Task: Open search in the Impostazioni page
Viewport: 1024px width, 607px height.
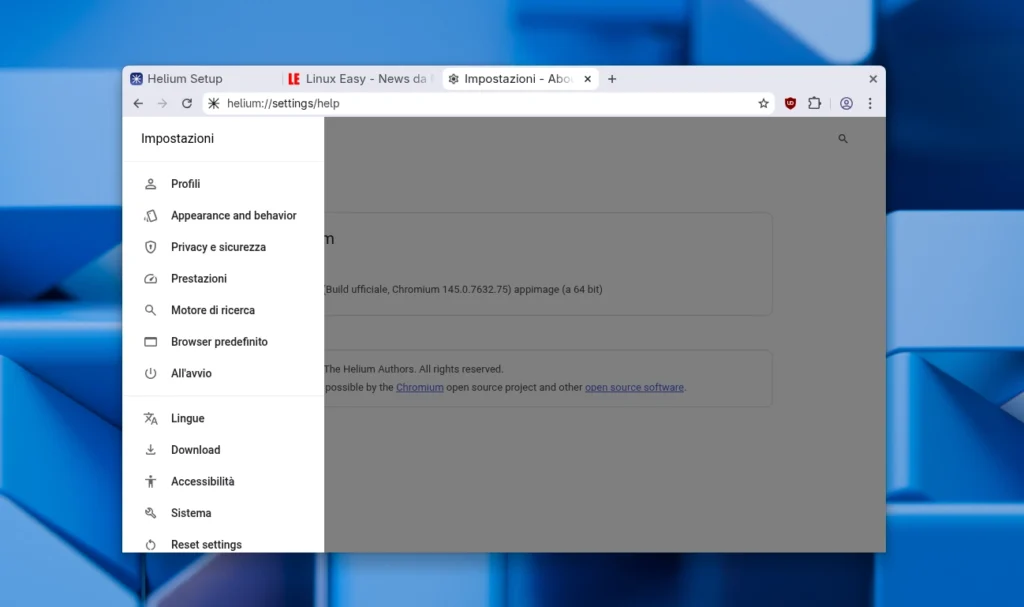Action: pos(842,138)
